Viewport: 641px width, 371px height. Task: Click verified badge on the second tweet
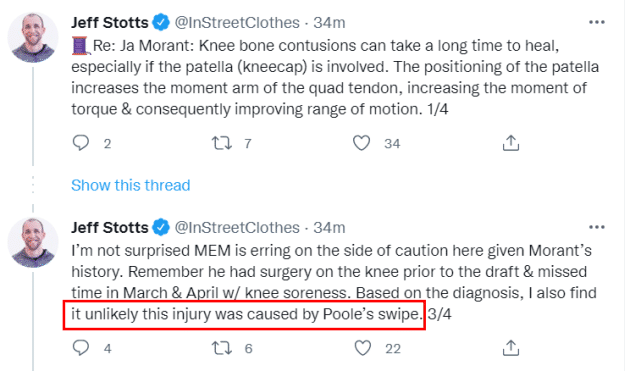coord(161,228)
